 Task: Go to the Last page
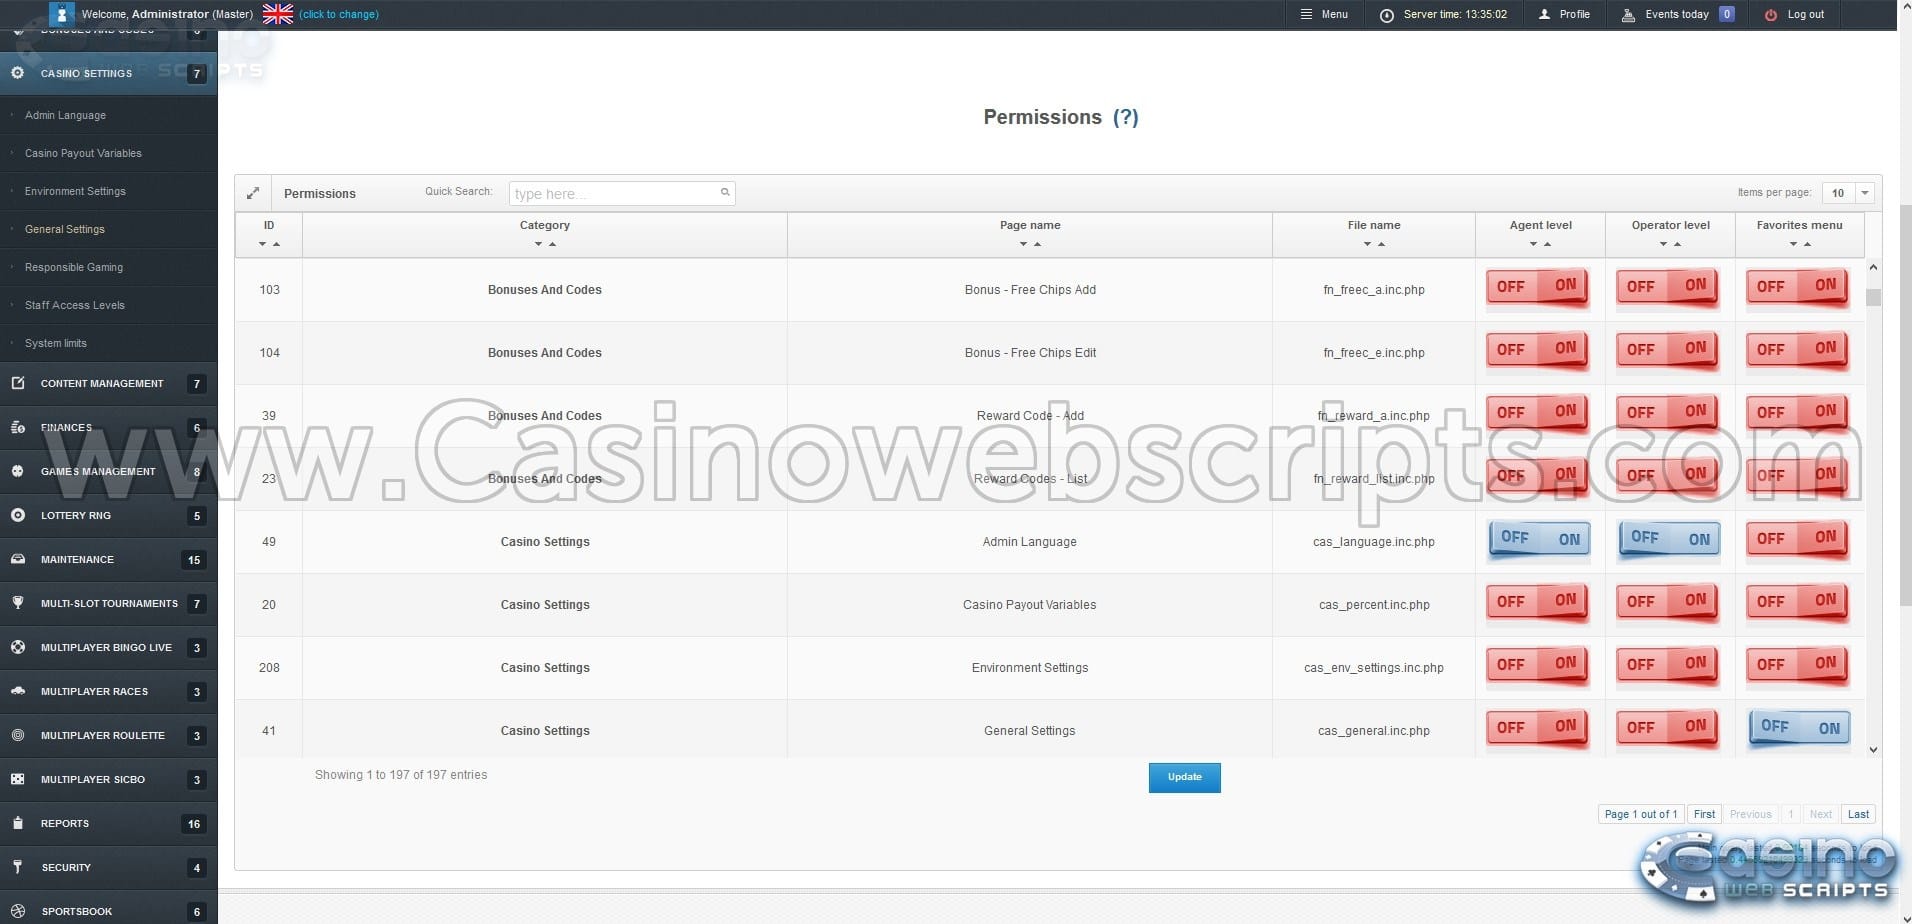pos(1858,814)
